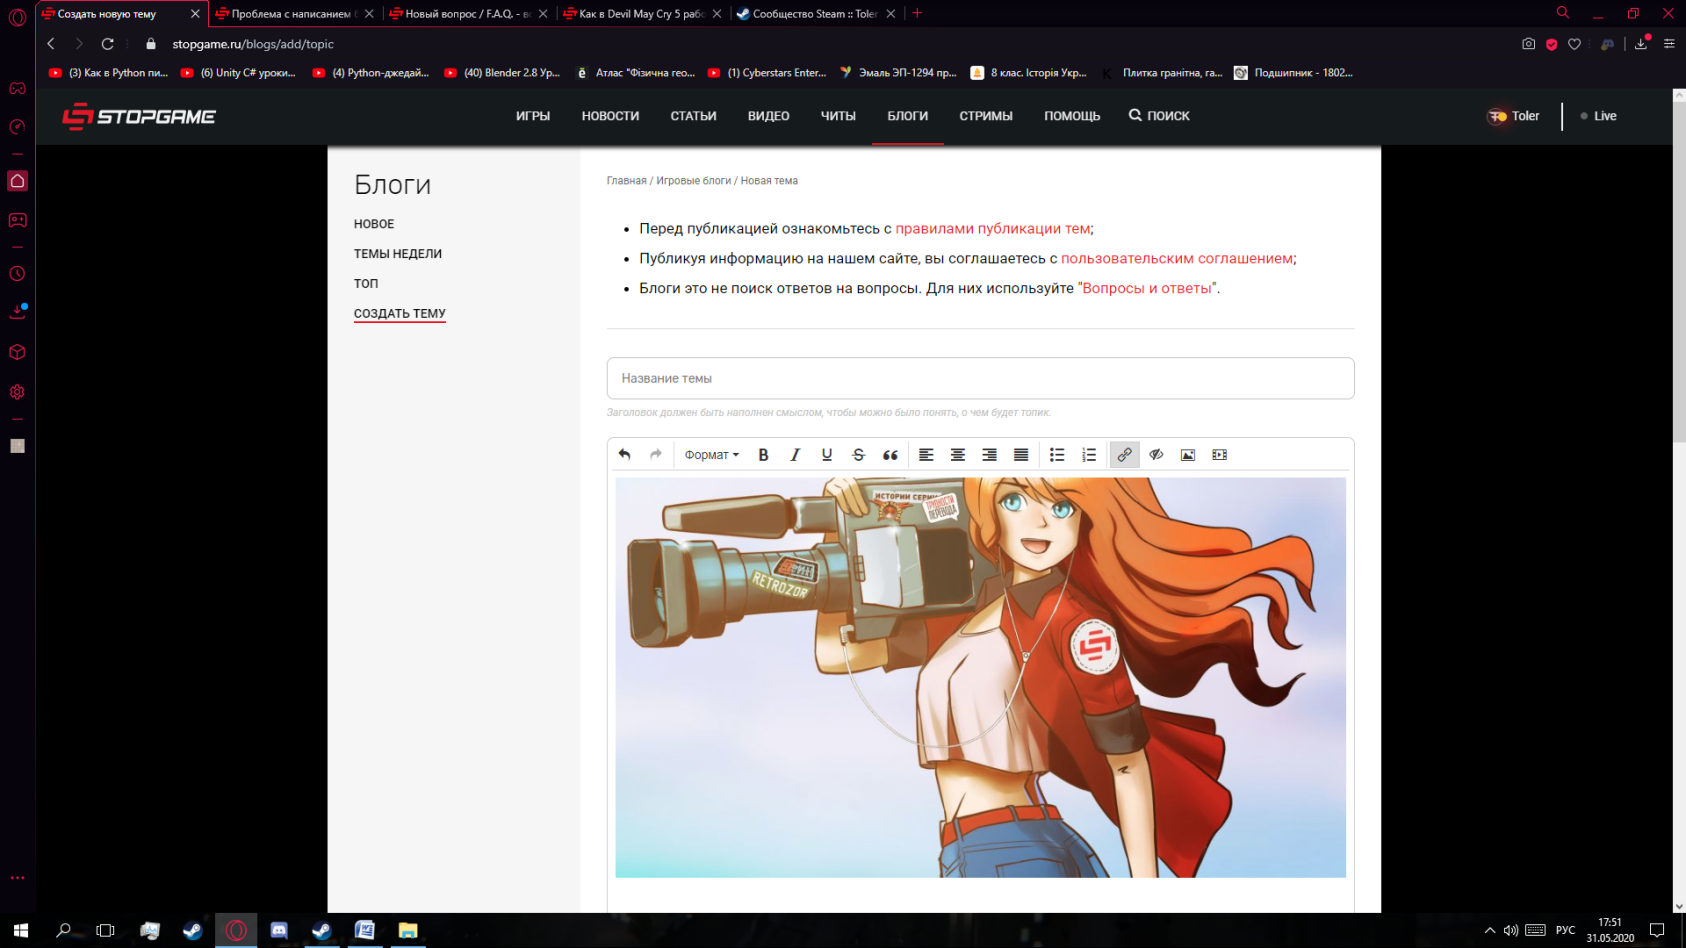Open правилами публикации тем link
Image resolution: width=1686 pixels, height=948 pixels.
[992, 229]
